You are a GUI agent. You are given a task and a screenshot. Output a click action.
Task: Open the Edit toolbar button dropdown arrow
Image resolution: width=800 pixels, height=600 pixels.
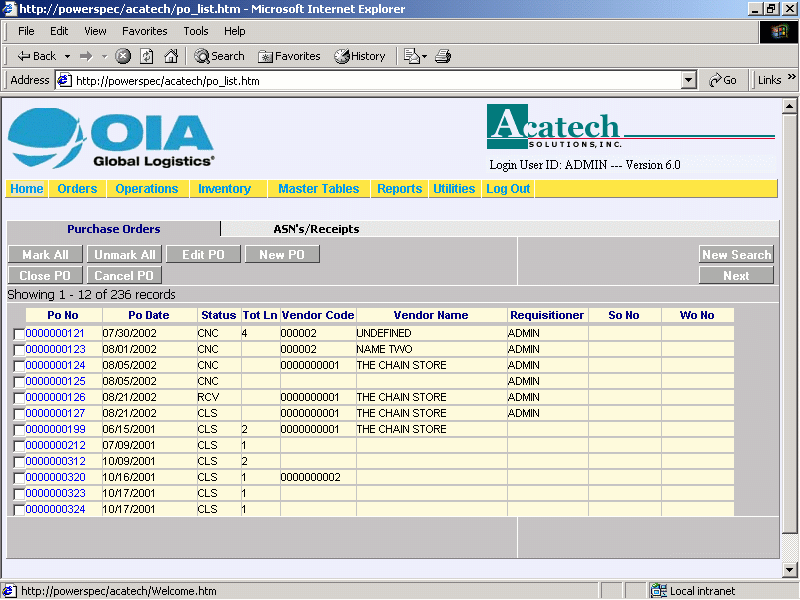pyautogui.click(x=424, y=56)
